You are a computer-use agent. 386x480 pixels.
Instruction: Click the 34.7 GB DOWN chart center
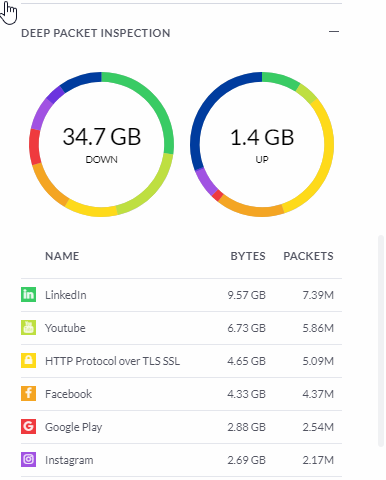(102, 144)
